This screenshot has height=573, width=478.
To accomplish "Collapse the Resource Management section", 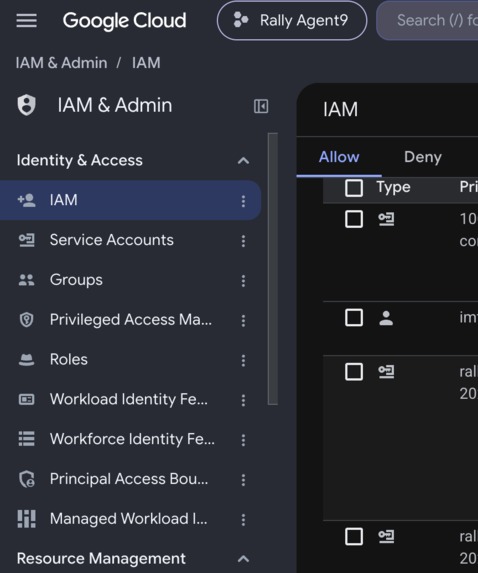I will pyautogui.click(x=243, y=559).
